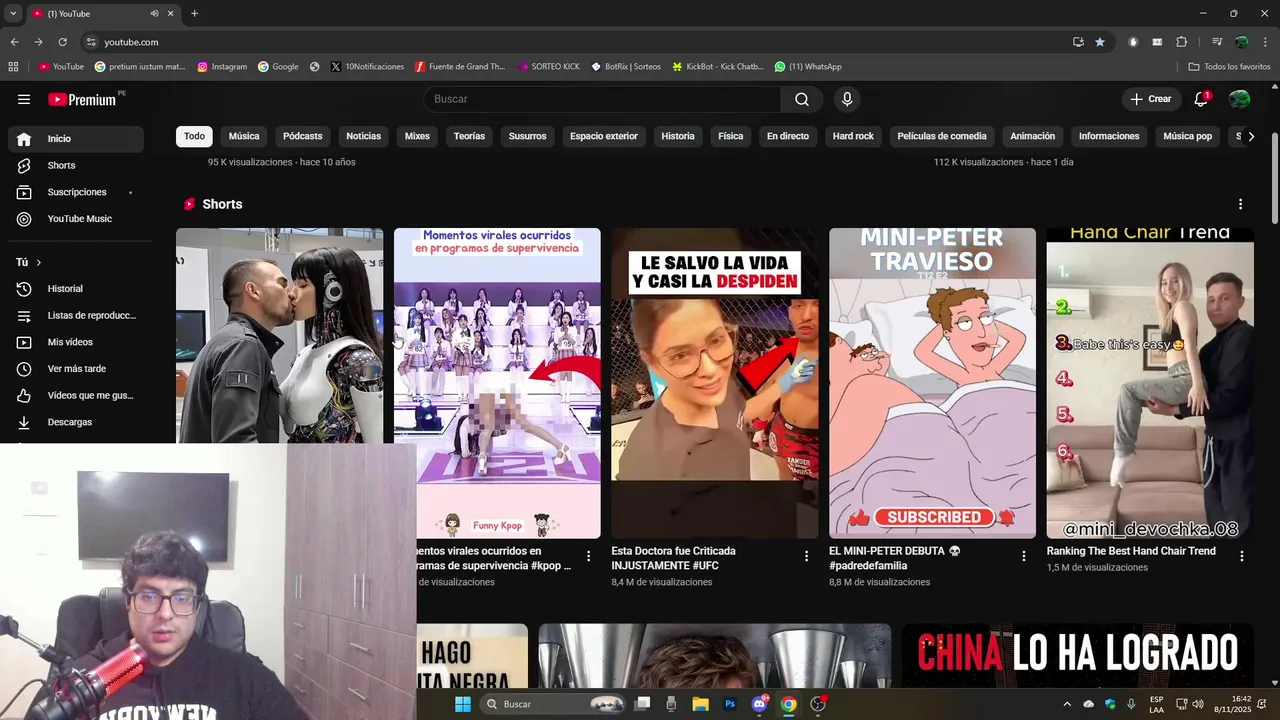Viewport: 1280px width, 720px height.
Task: Select the Noticias filter chip
Action: coord(363,136)
